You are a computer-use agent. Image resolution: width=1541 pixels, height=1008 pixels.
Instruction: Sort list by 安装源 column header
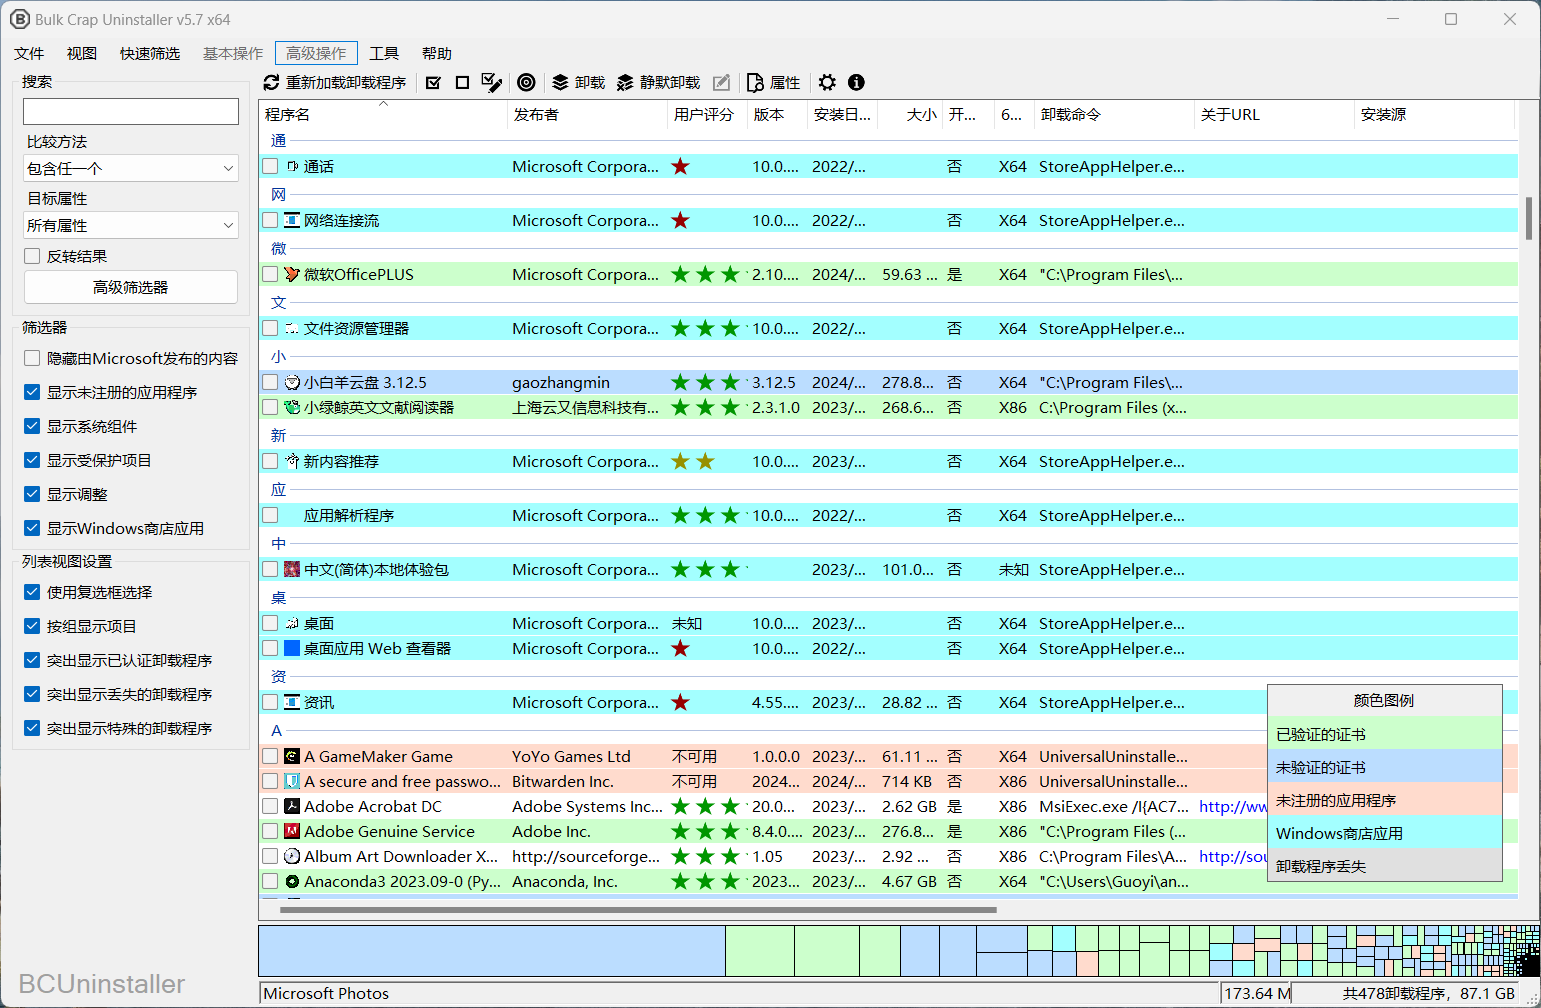pos(1434,114)
